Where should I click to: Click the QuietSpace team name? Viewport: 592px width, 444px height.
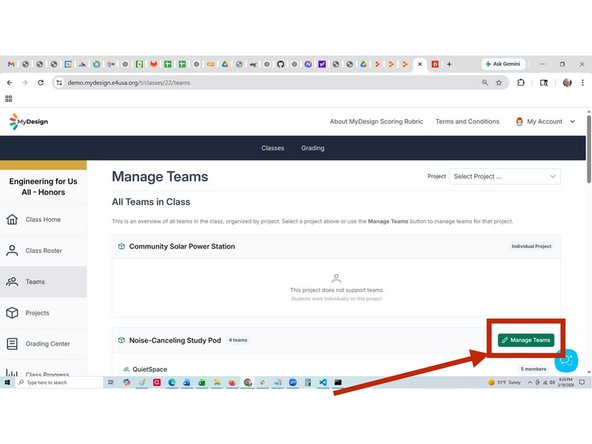coord(150,369)
